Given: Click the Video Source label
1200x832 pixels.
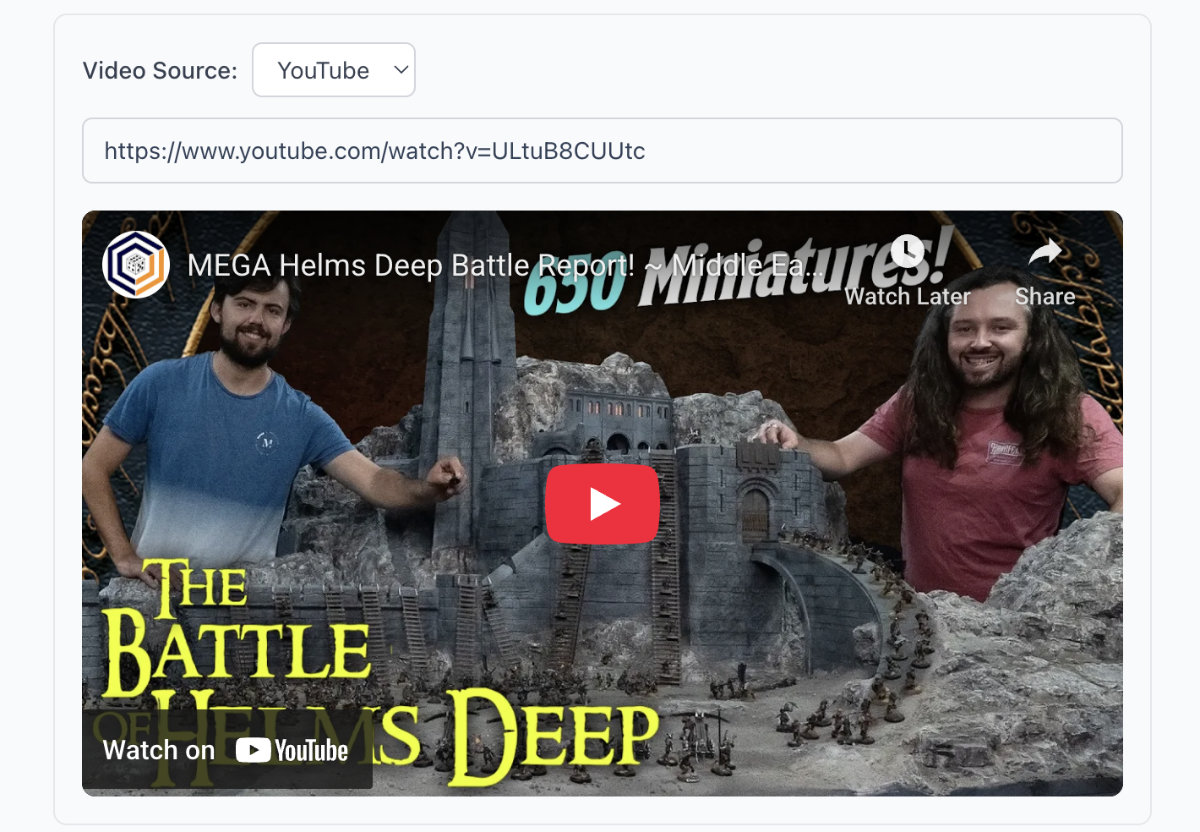Looking at the screenshot, I should point(160,70).
